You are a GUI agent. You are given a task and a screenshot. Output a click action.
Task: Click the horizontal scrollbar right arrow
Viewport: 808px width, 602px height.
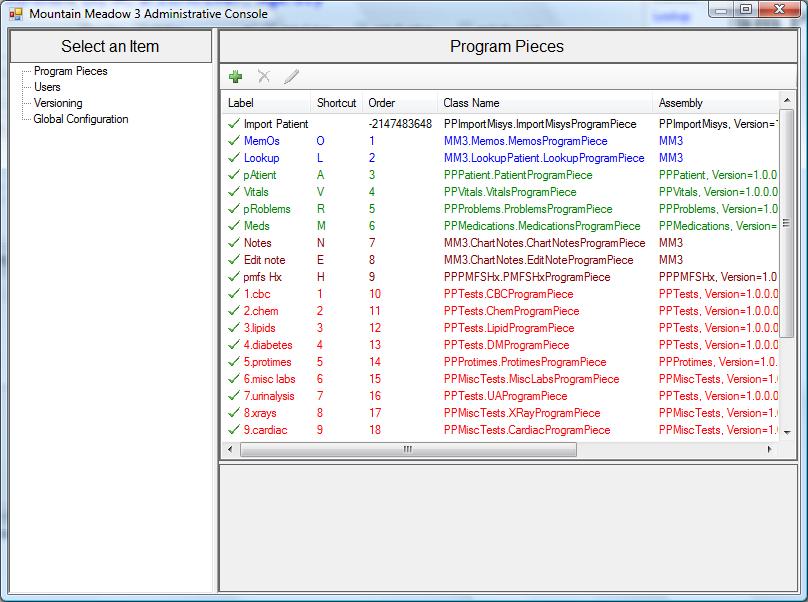769,449
